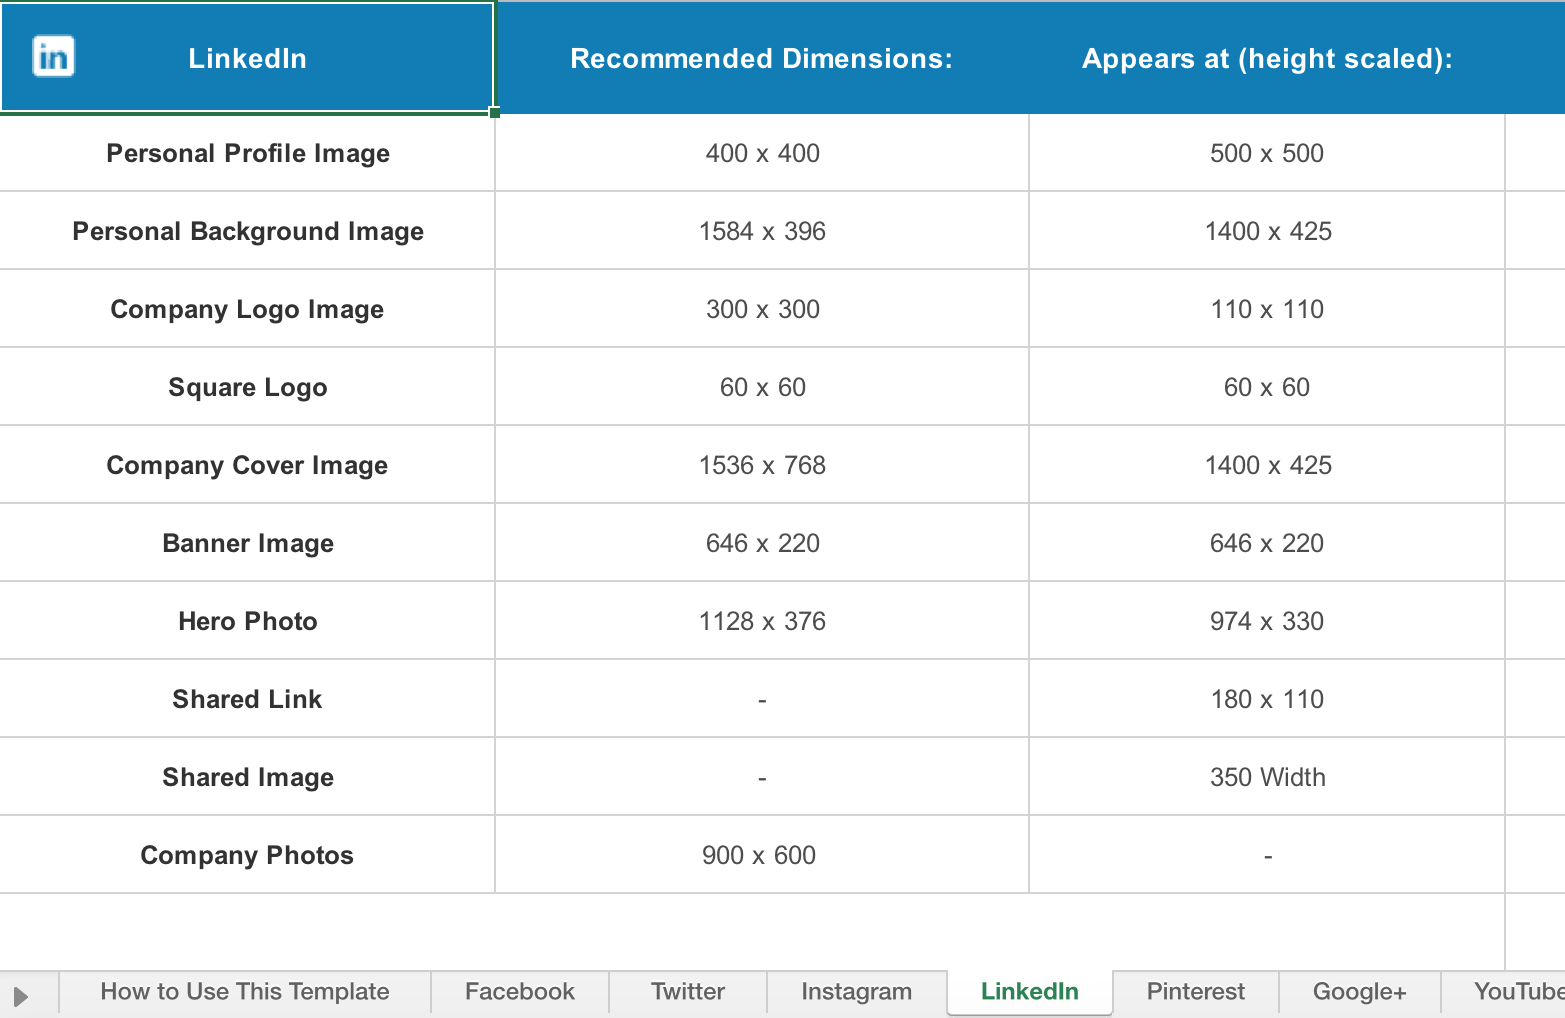
Task: Click 1400 x 425 in Personal Background row
Action: [1267, 231]
